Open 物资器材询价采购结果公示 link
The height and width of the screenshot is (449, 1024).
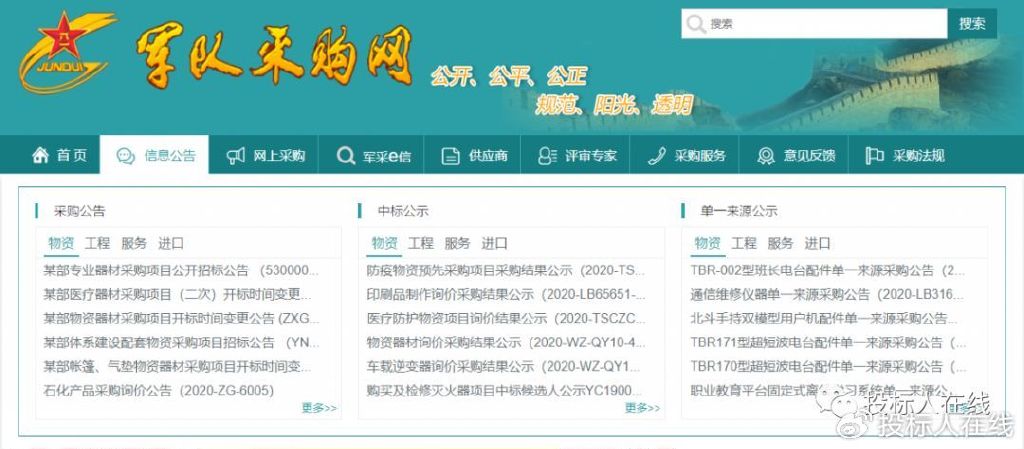pos(506,343)
